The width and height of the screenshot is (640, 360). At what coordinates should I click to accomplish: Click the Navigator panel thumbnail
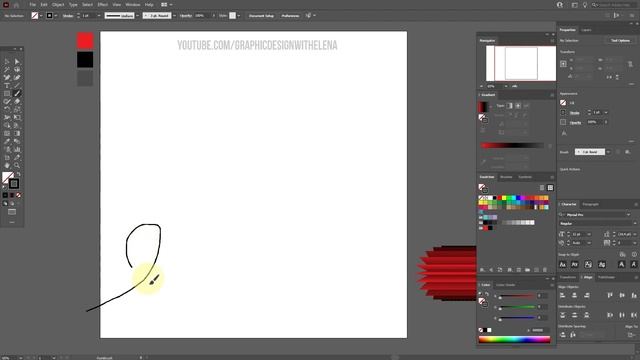[520, 63]
